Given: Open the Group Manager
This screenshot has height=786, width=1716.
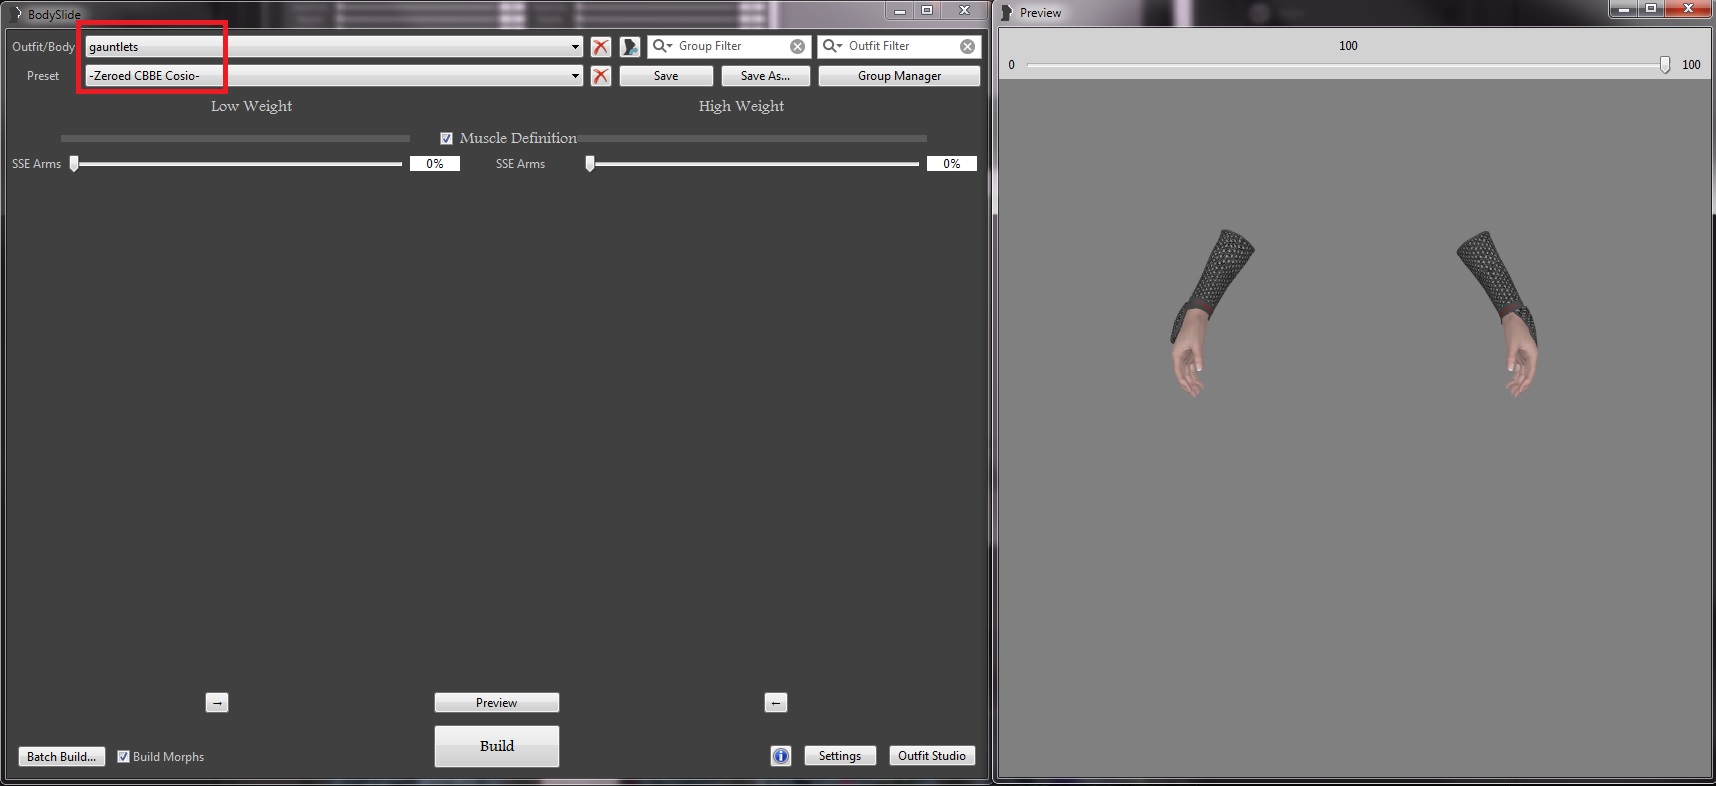Looking at the screenshot, I should point(899,76).
